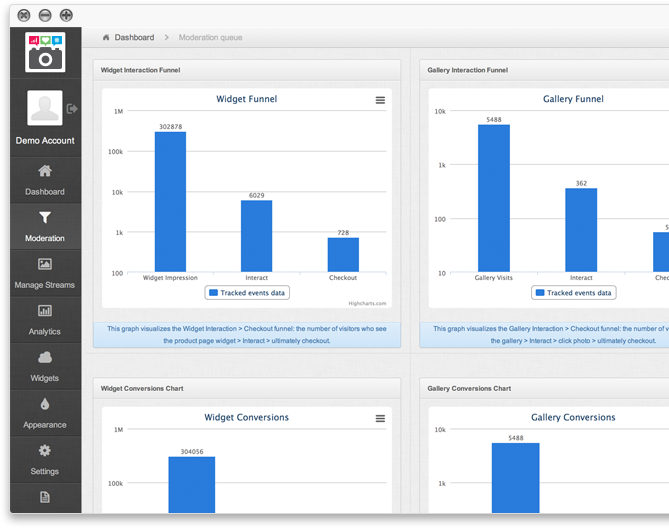Click the Widget funnel description note
Image resolution: width=669 pixels, height=528 pixels.
point(247,335)
